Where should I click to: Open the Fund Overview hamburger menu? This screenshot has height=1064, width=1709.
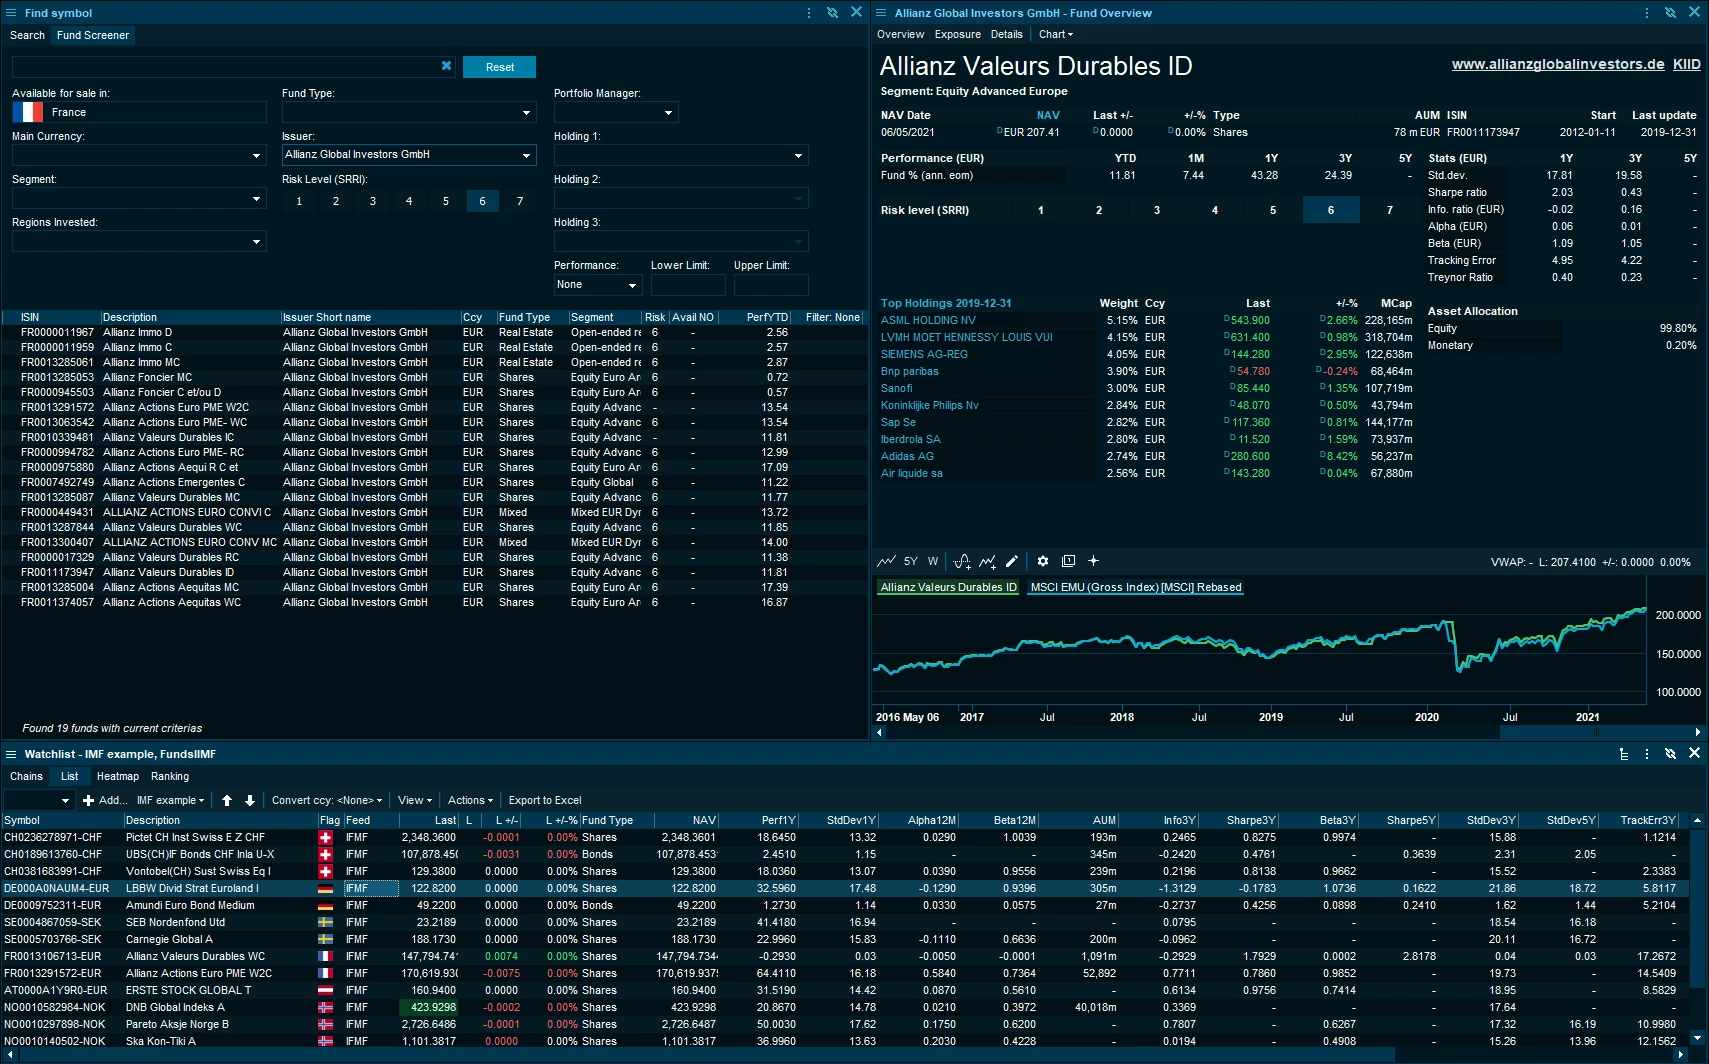[881, 13]
